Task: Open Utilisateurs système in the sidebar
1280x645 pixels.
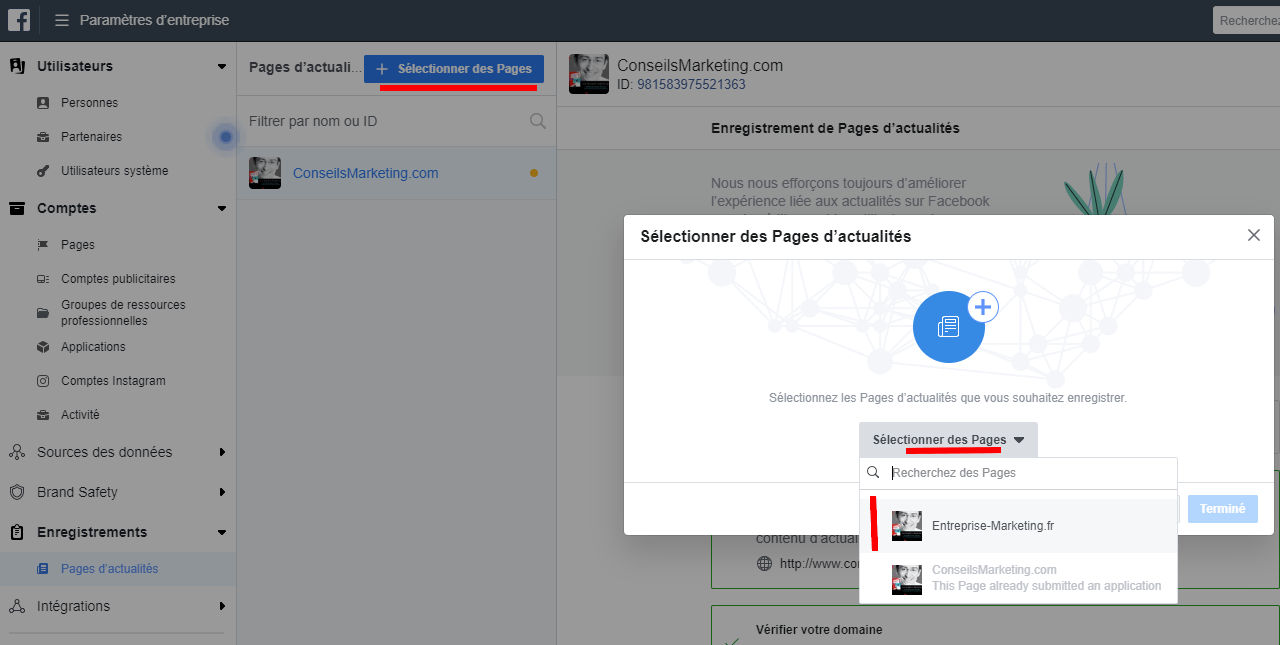Action: click(x=115, y=171)
